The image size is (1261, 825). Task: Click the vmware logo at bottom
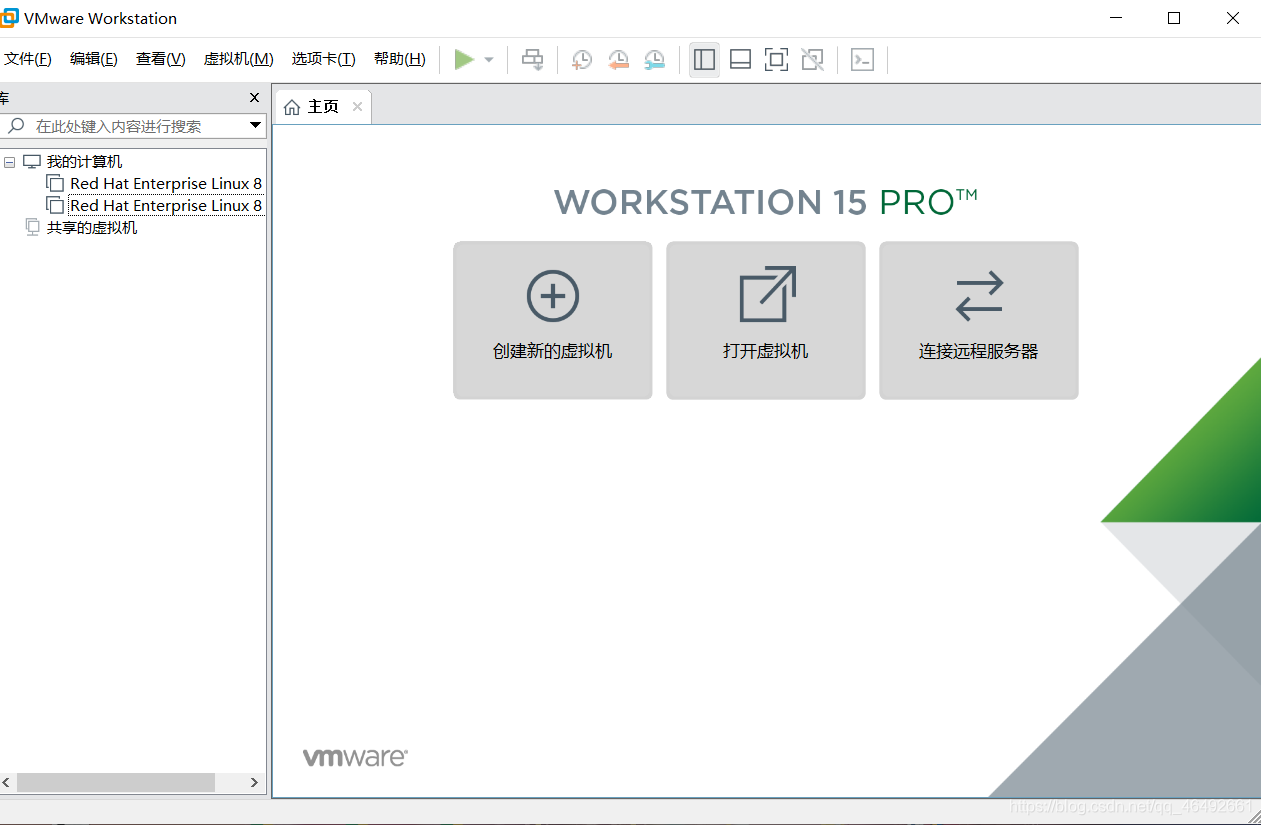355,757
